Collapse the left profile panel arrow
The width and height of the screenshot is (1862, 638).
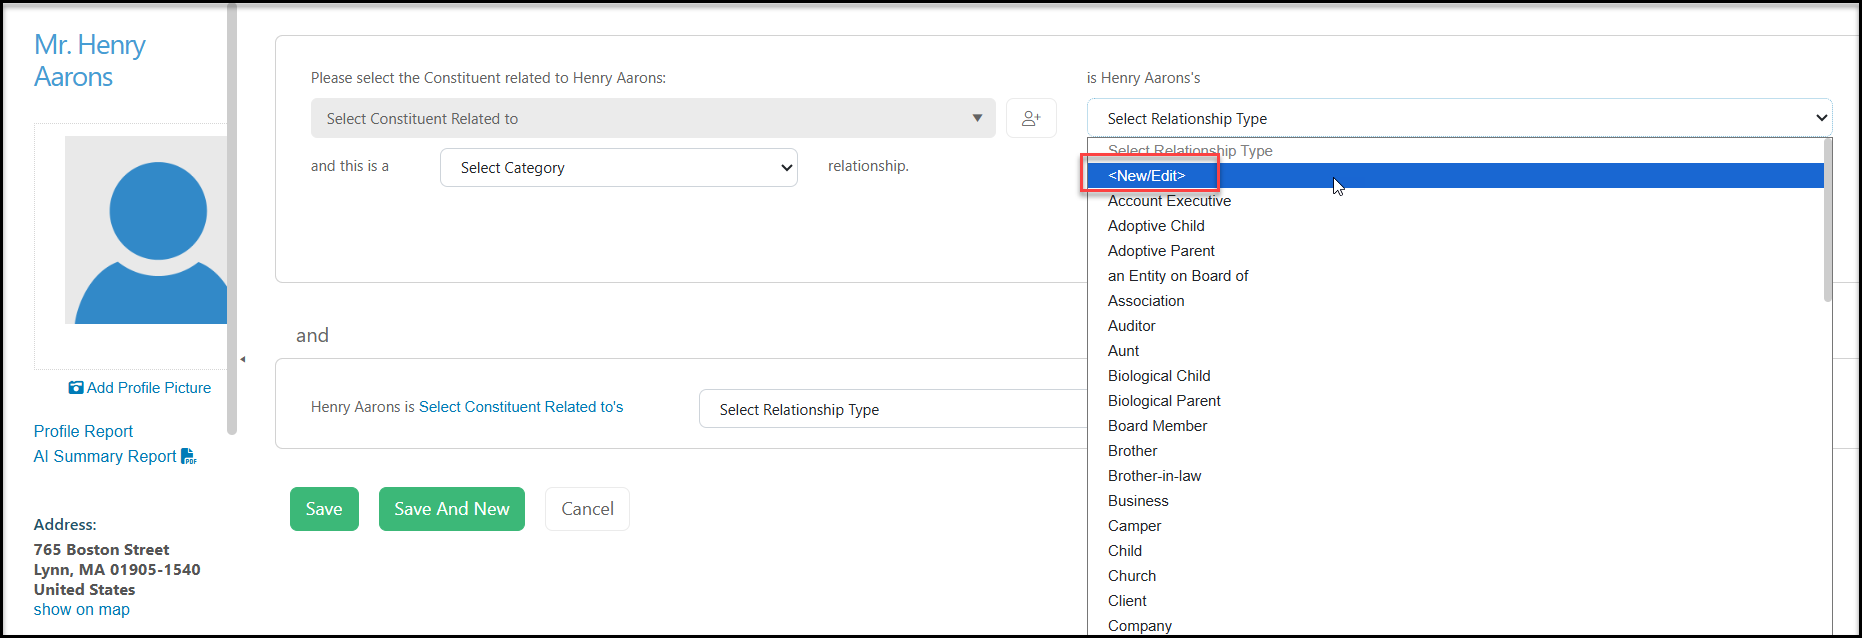[x=242, y=359]
